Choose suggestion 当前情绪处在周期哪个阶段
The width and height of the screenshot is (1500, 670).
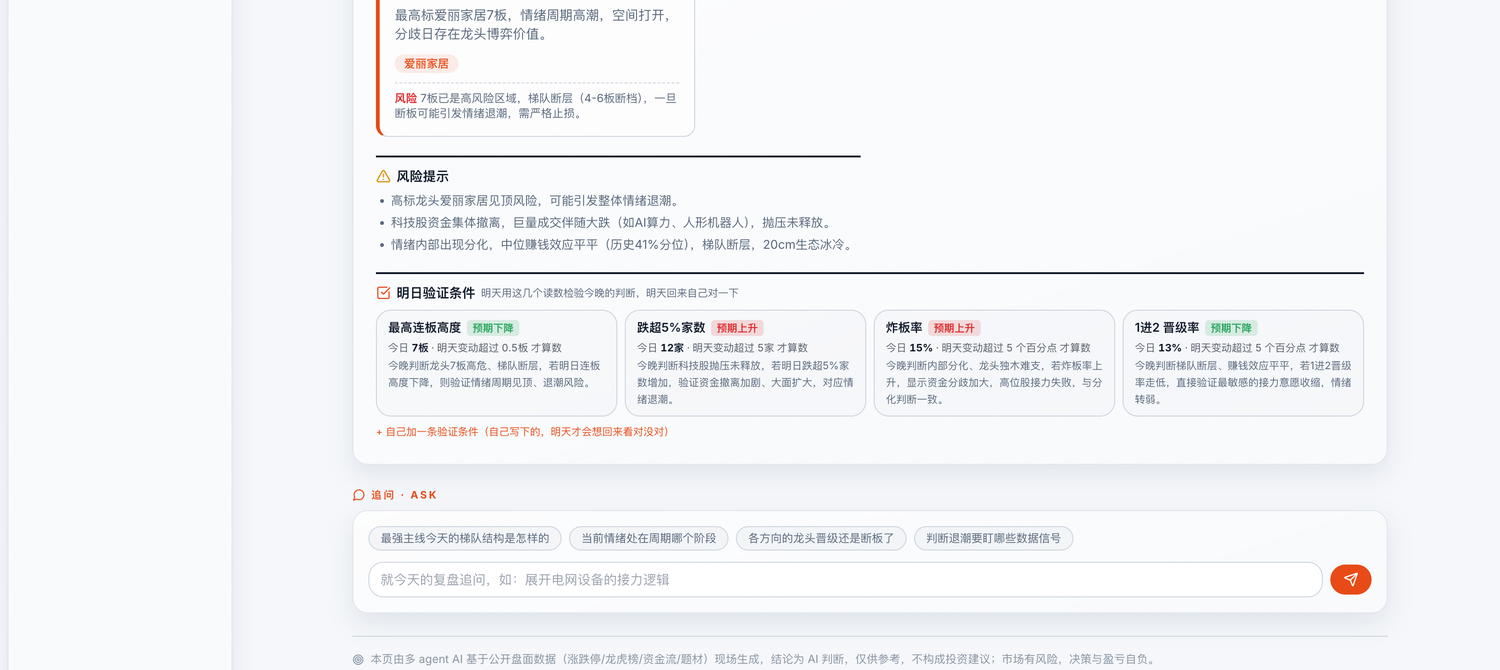[649, 538]
